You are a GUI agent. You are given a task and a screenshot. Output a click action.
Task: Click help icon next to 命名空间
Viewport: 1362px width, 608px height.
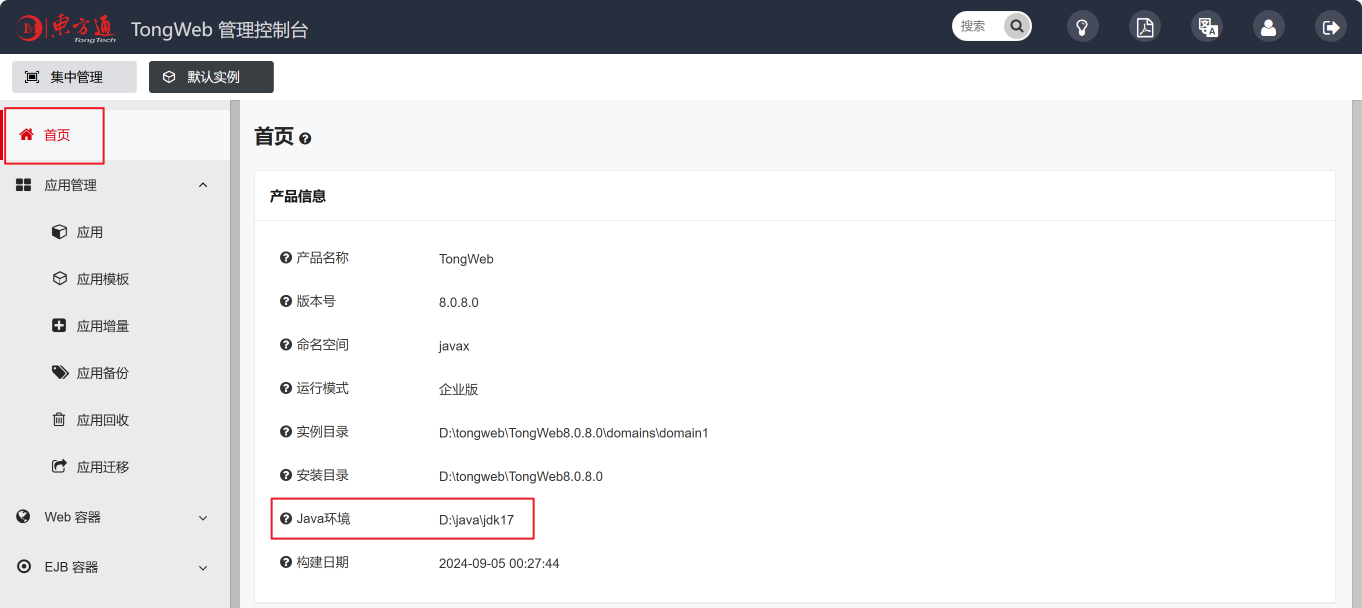pos(286,345)
